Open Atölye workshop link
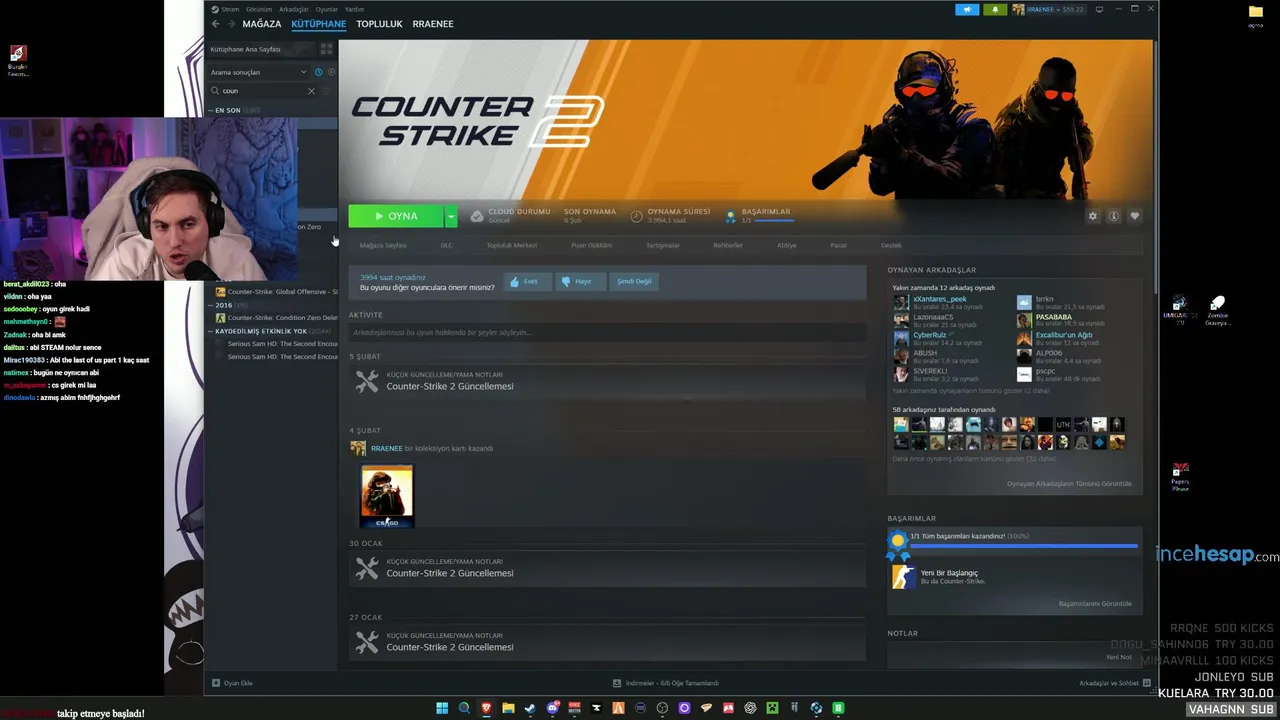1280x720 pixels. point(787,245)
